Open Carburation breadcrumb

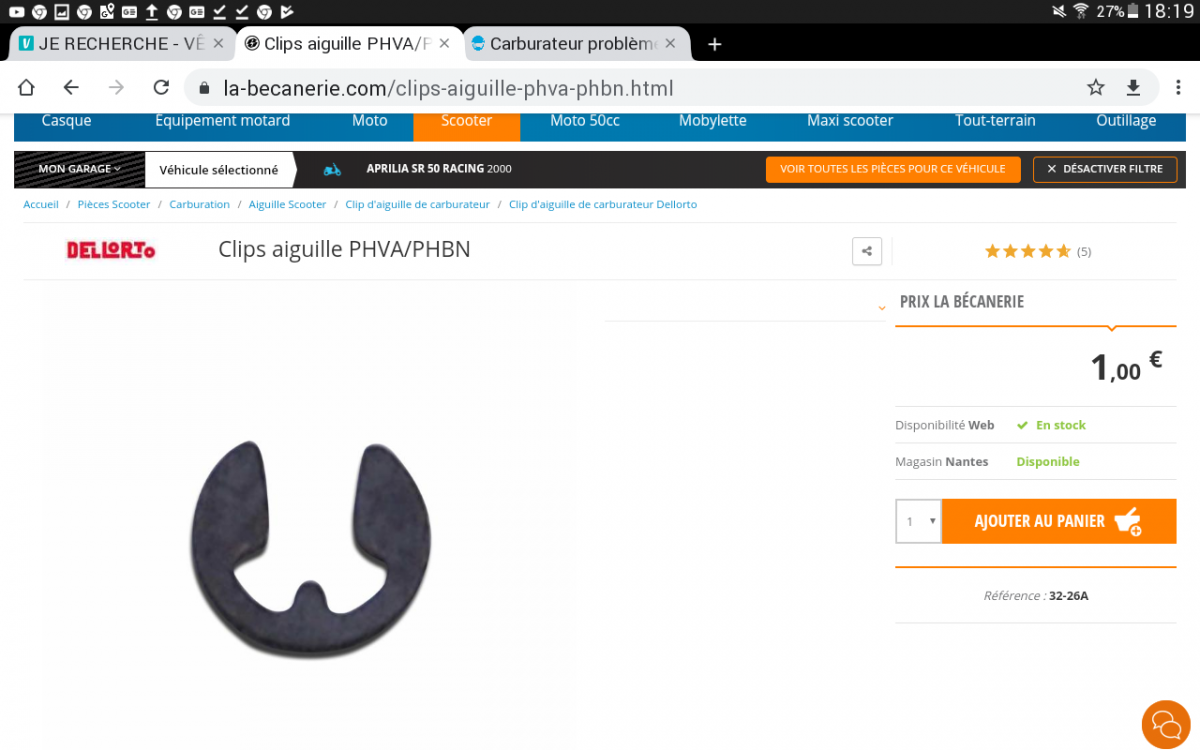[x=199, y=204]
